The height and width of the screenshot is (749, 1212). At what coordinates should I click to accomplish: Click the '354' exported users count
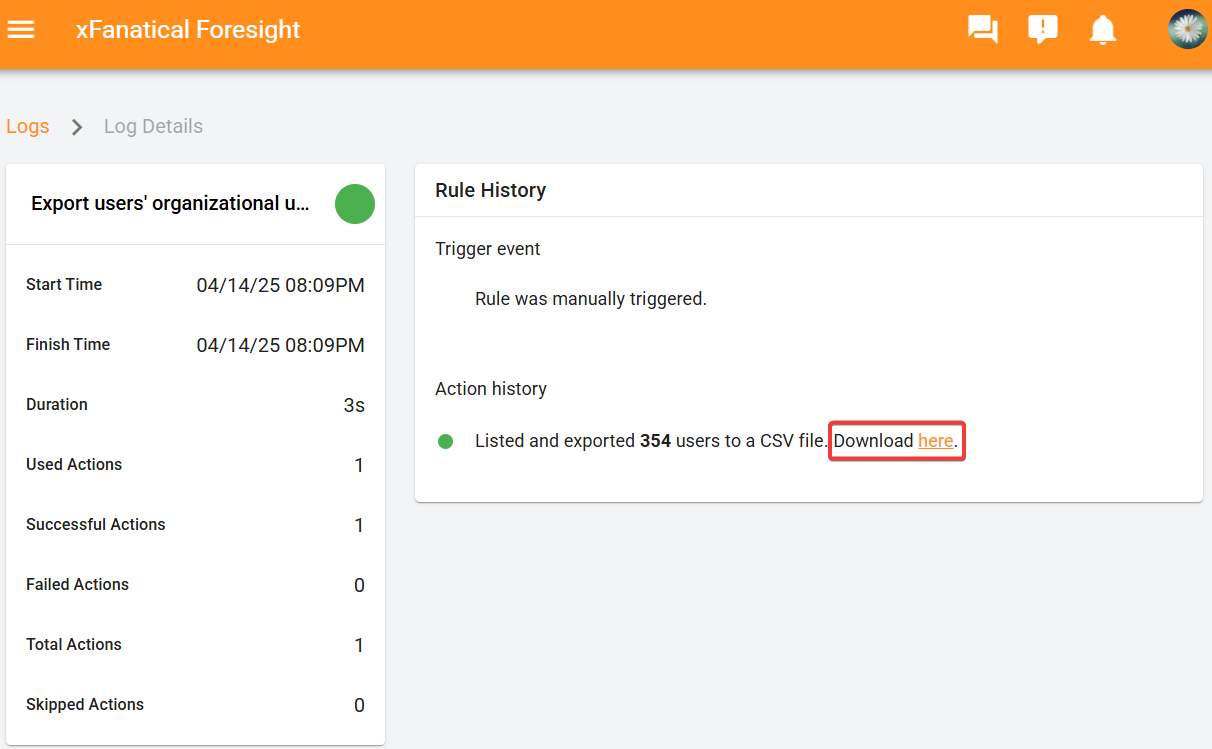(x=655, y=441)
